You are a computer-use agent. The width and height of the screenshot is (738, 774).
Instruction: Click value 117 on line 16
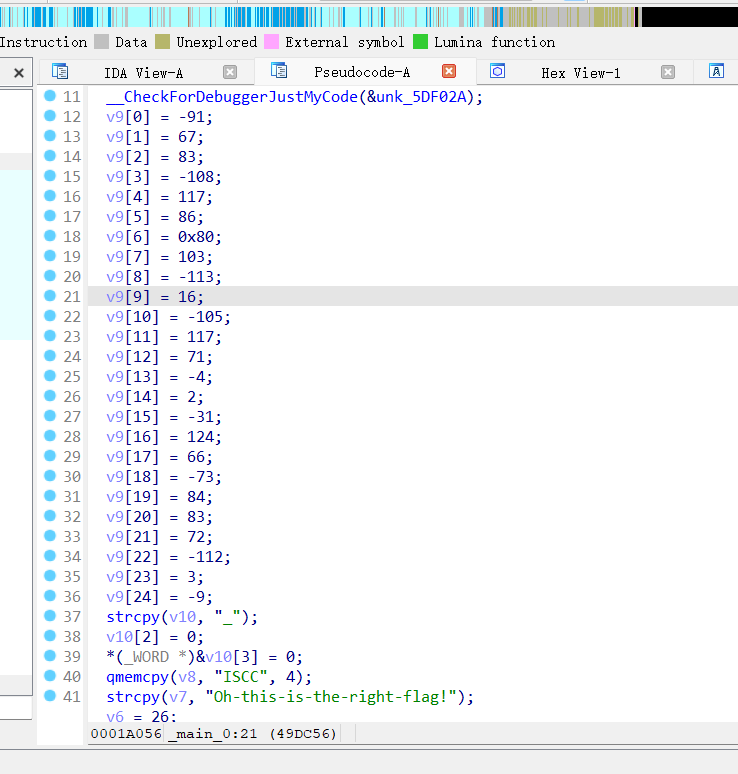click(x=192, y=197)
